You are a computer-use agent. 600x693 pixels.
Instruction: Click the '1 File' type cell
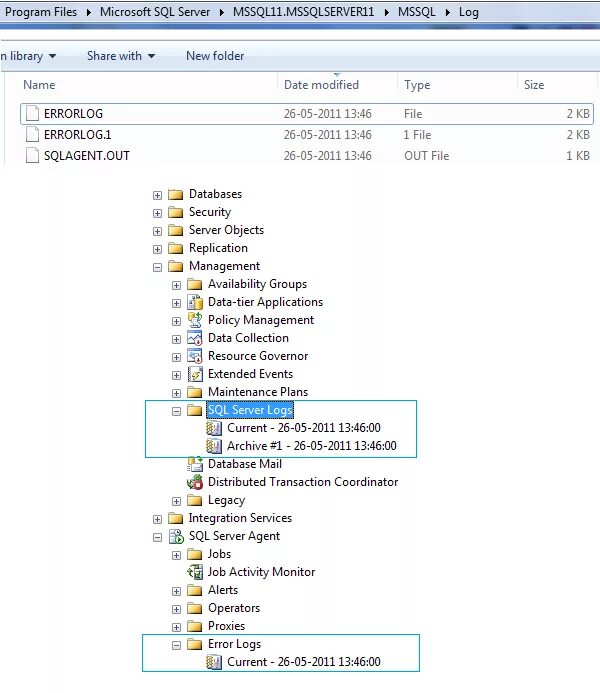pos(417,134)
